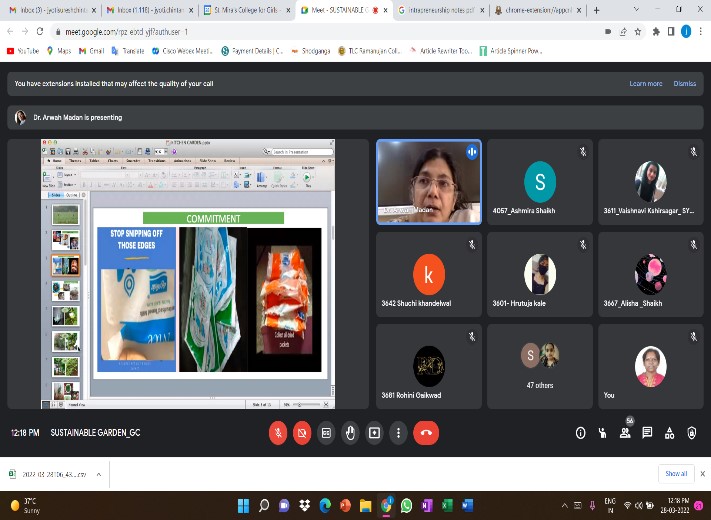Image resolution: width=711 pixels, height=520 pixels.
Task: Switch to the Dr. Mira's College tab
Action: (243, 10)
